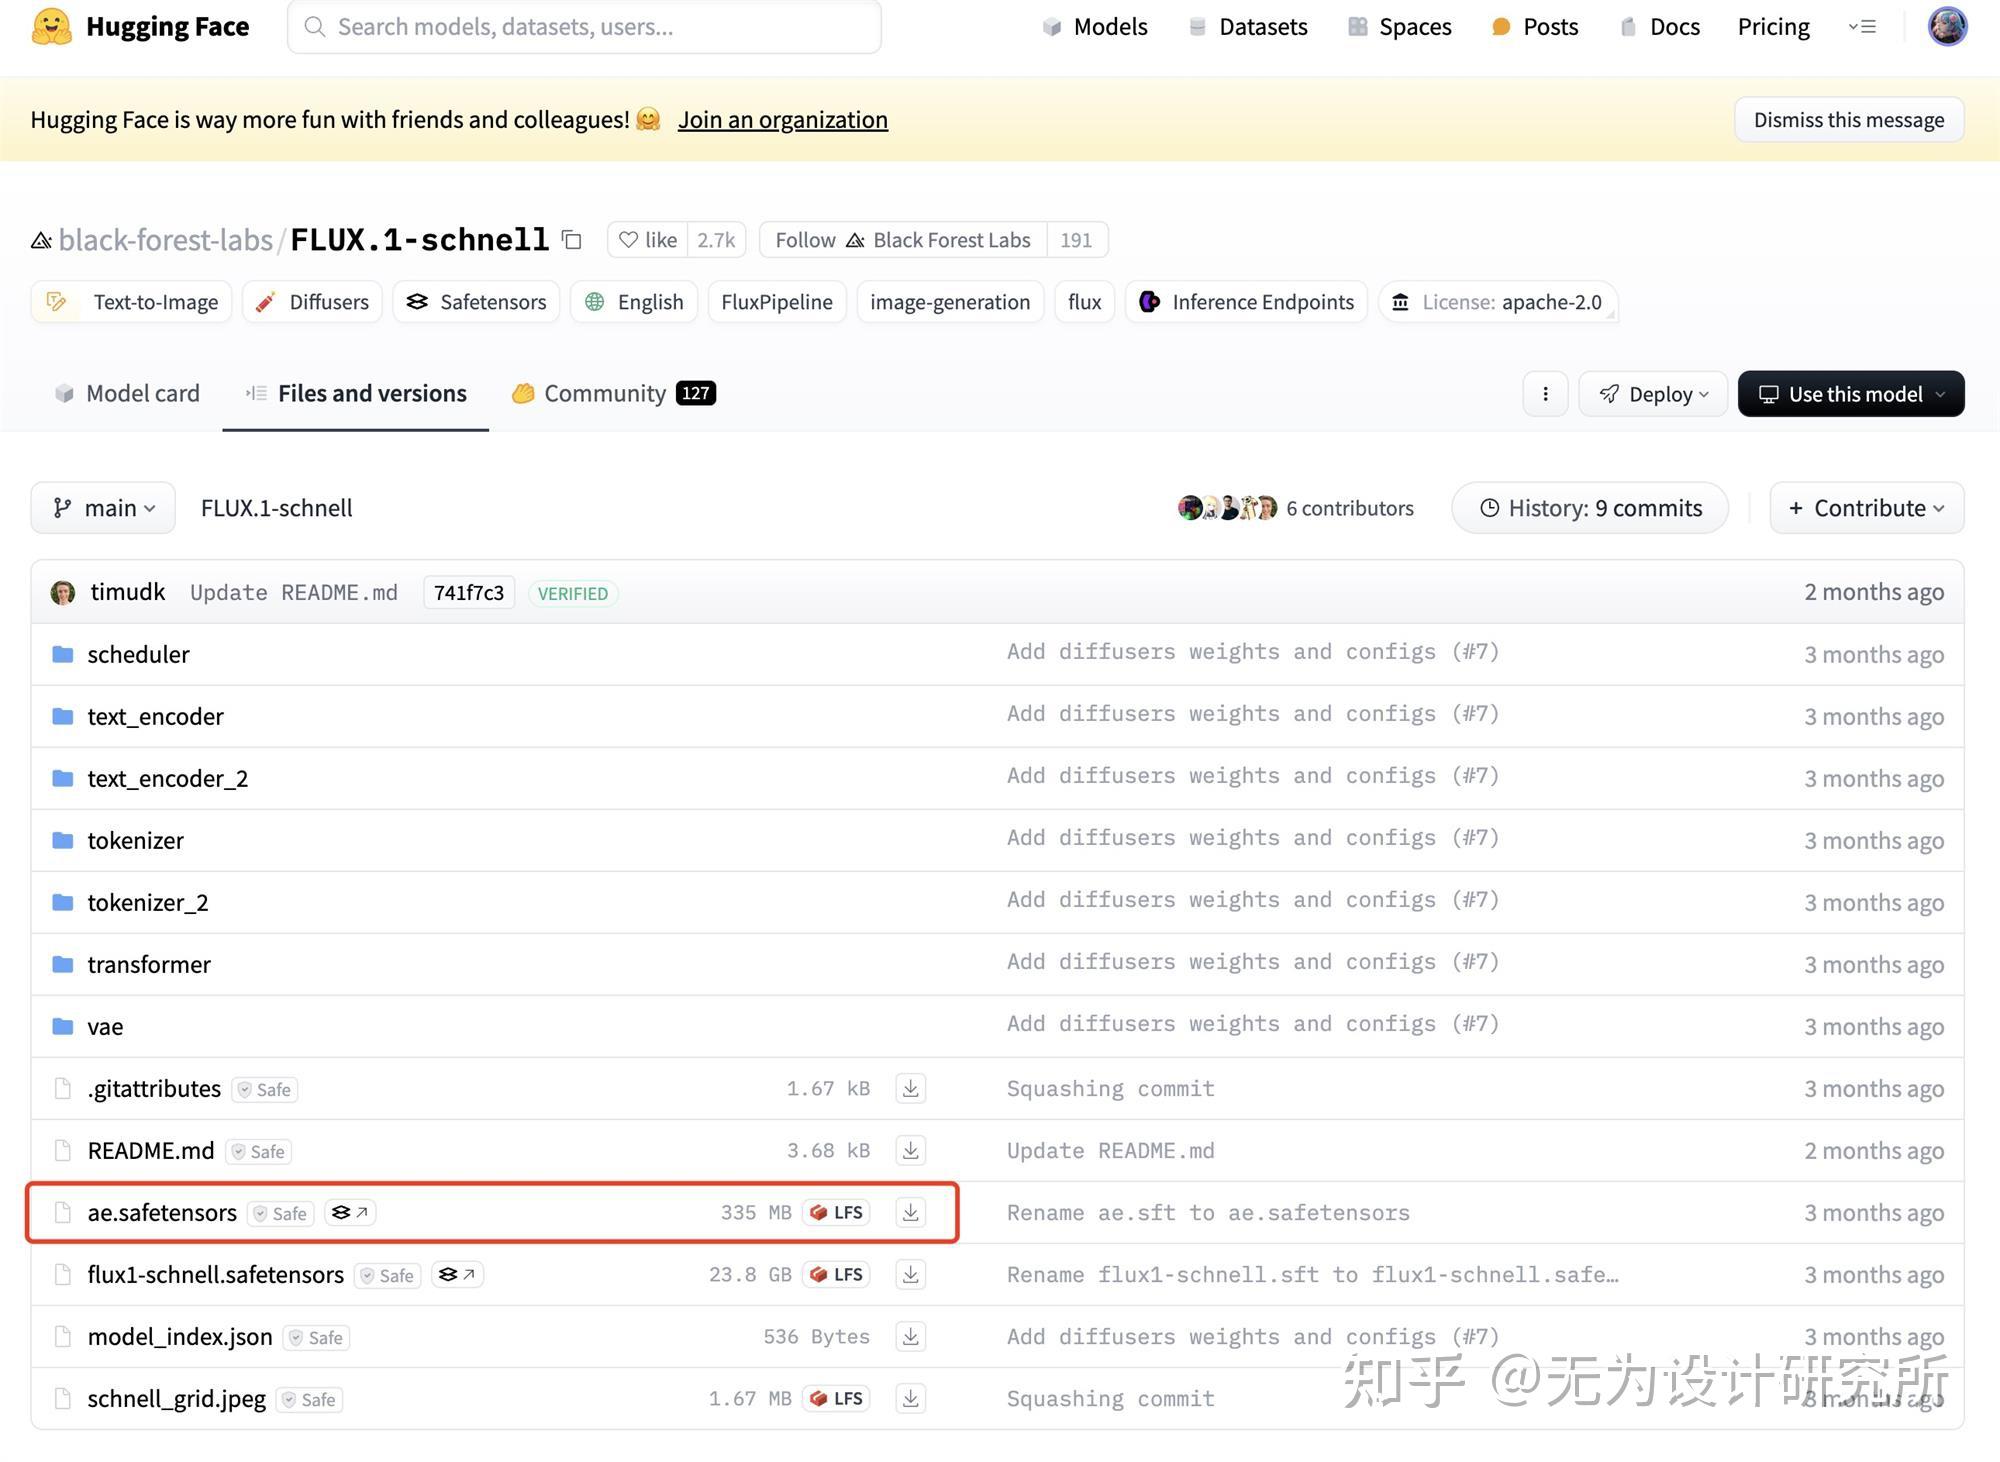Switch to the Community tab
This screenshot has width=2000, height=1462.
(604, 393)
